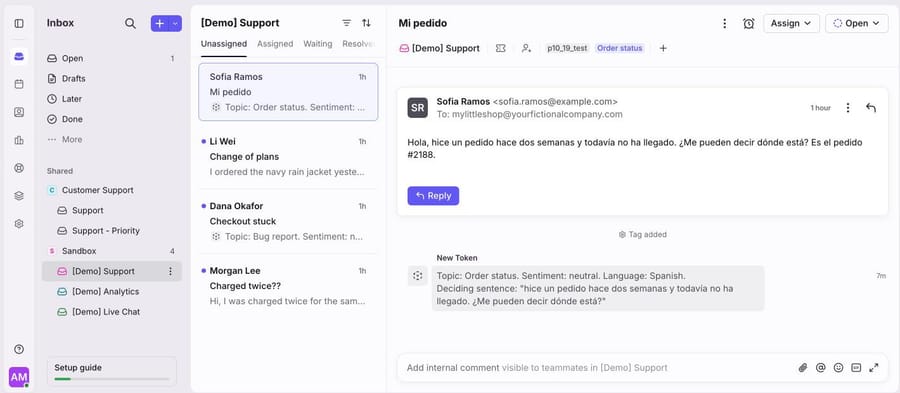
Task: Open the sort order arrows icon
Action: point(366,23)
